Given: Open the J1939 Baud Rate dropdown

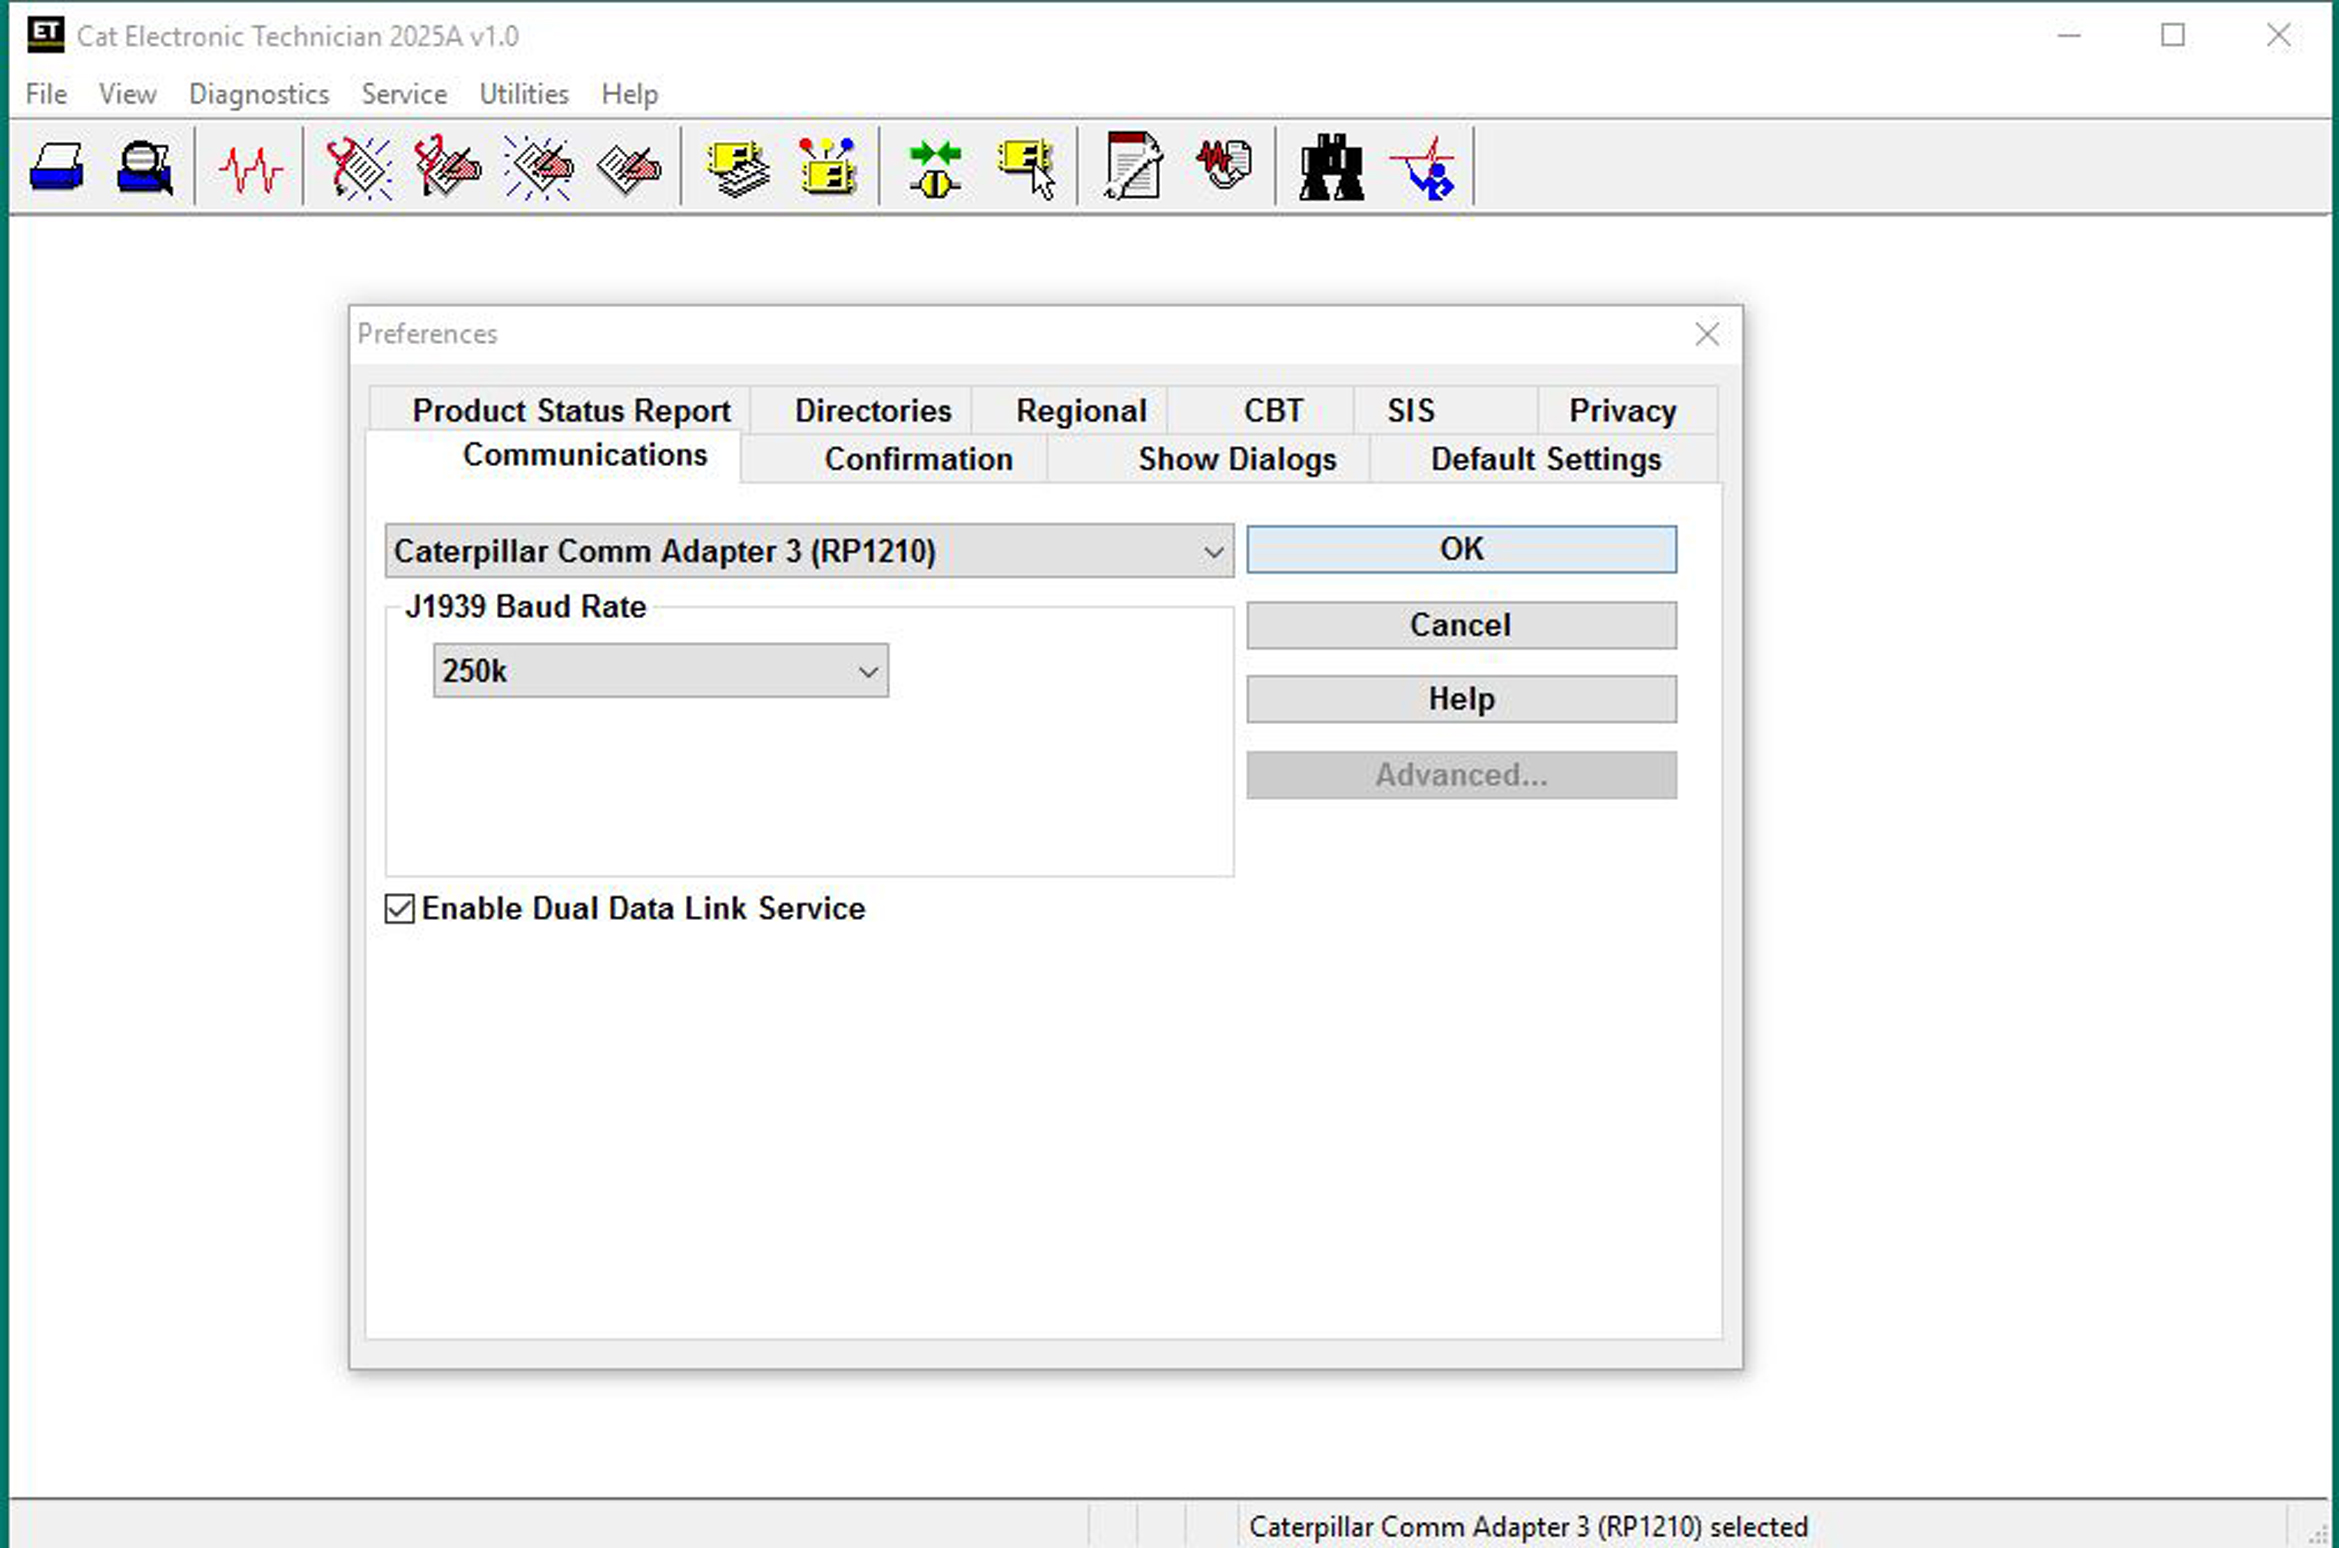Looking at the screenshot, I should pyautogui.click(x=868, y=671).
